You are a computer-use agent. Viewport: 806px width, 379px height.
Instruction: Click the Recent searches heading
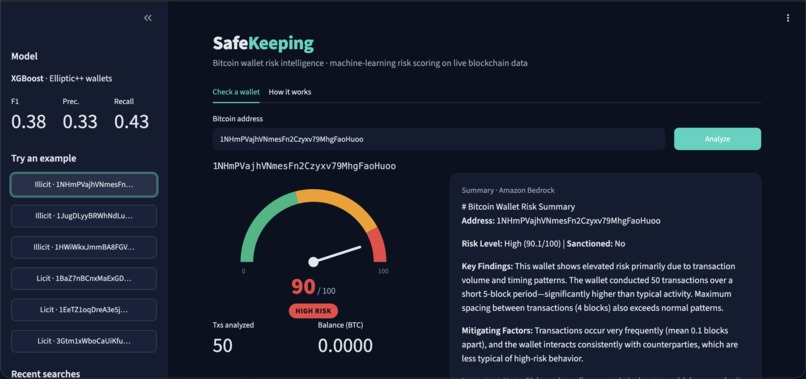46,374
